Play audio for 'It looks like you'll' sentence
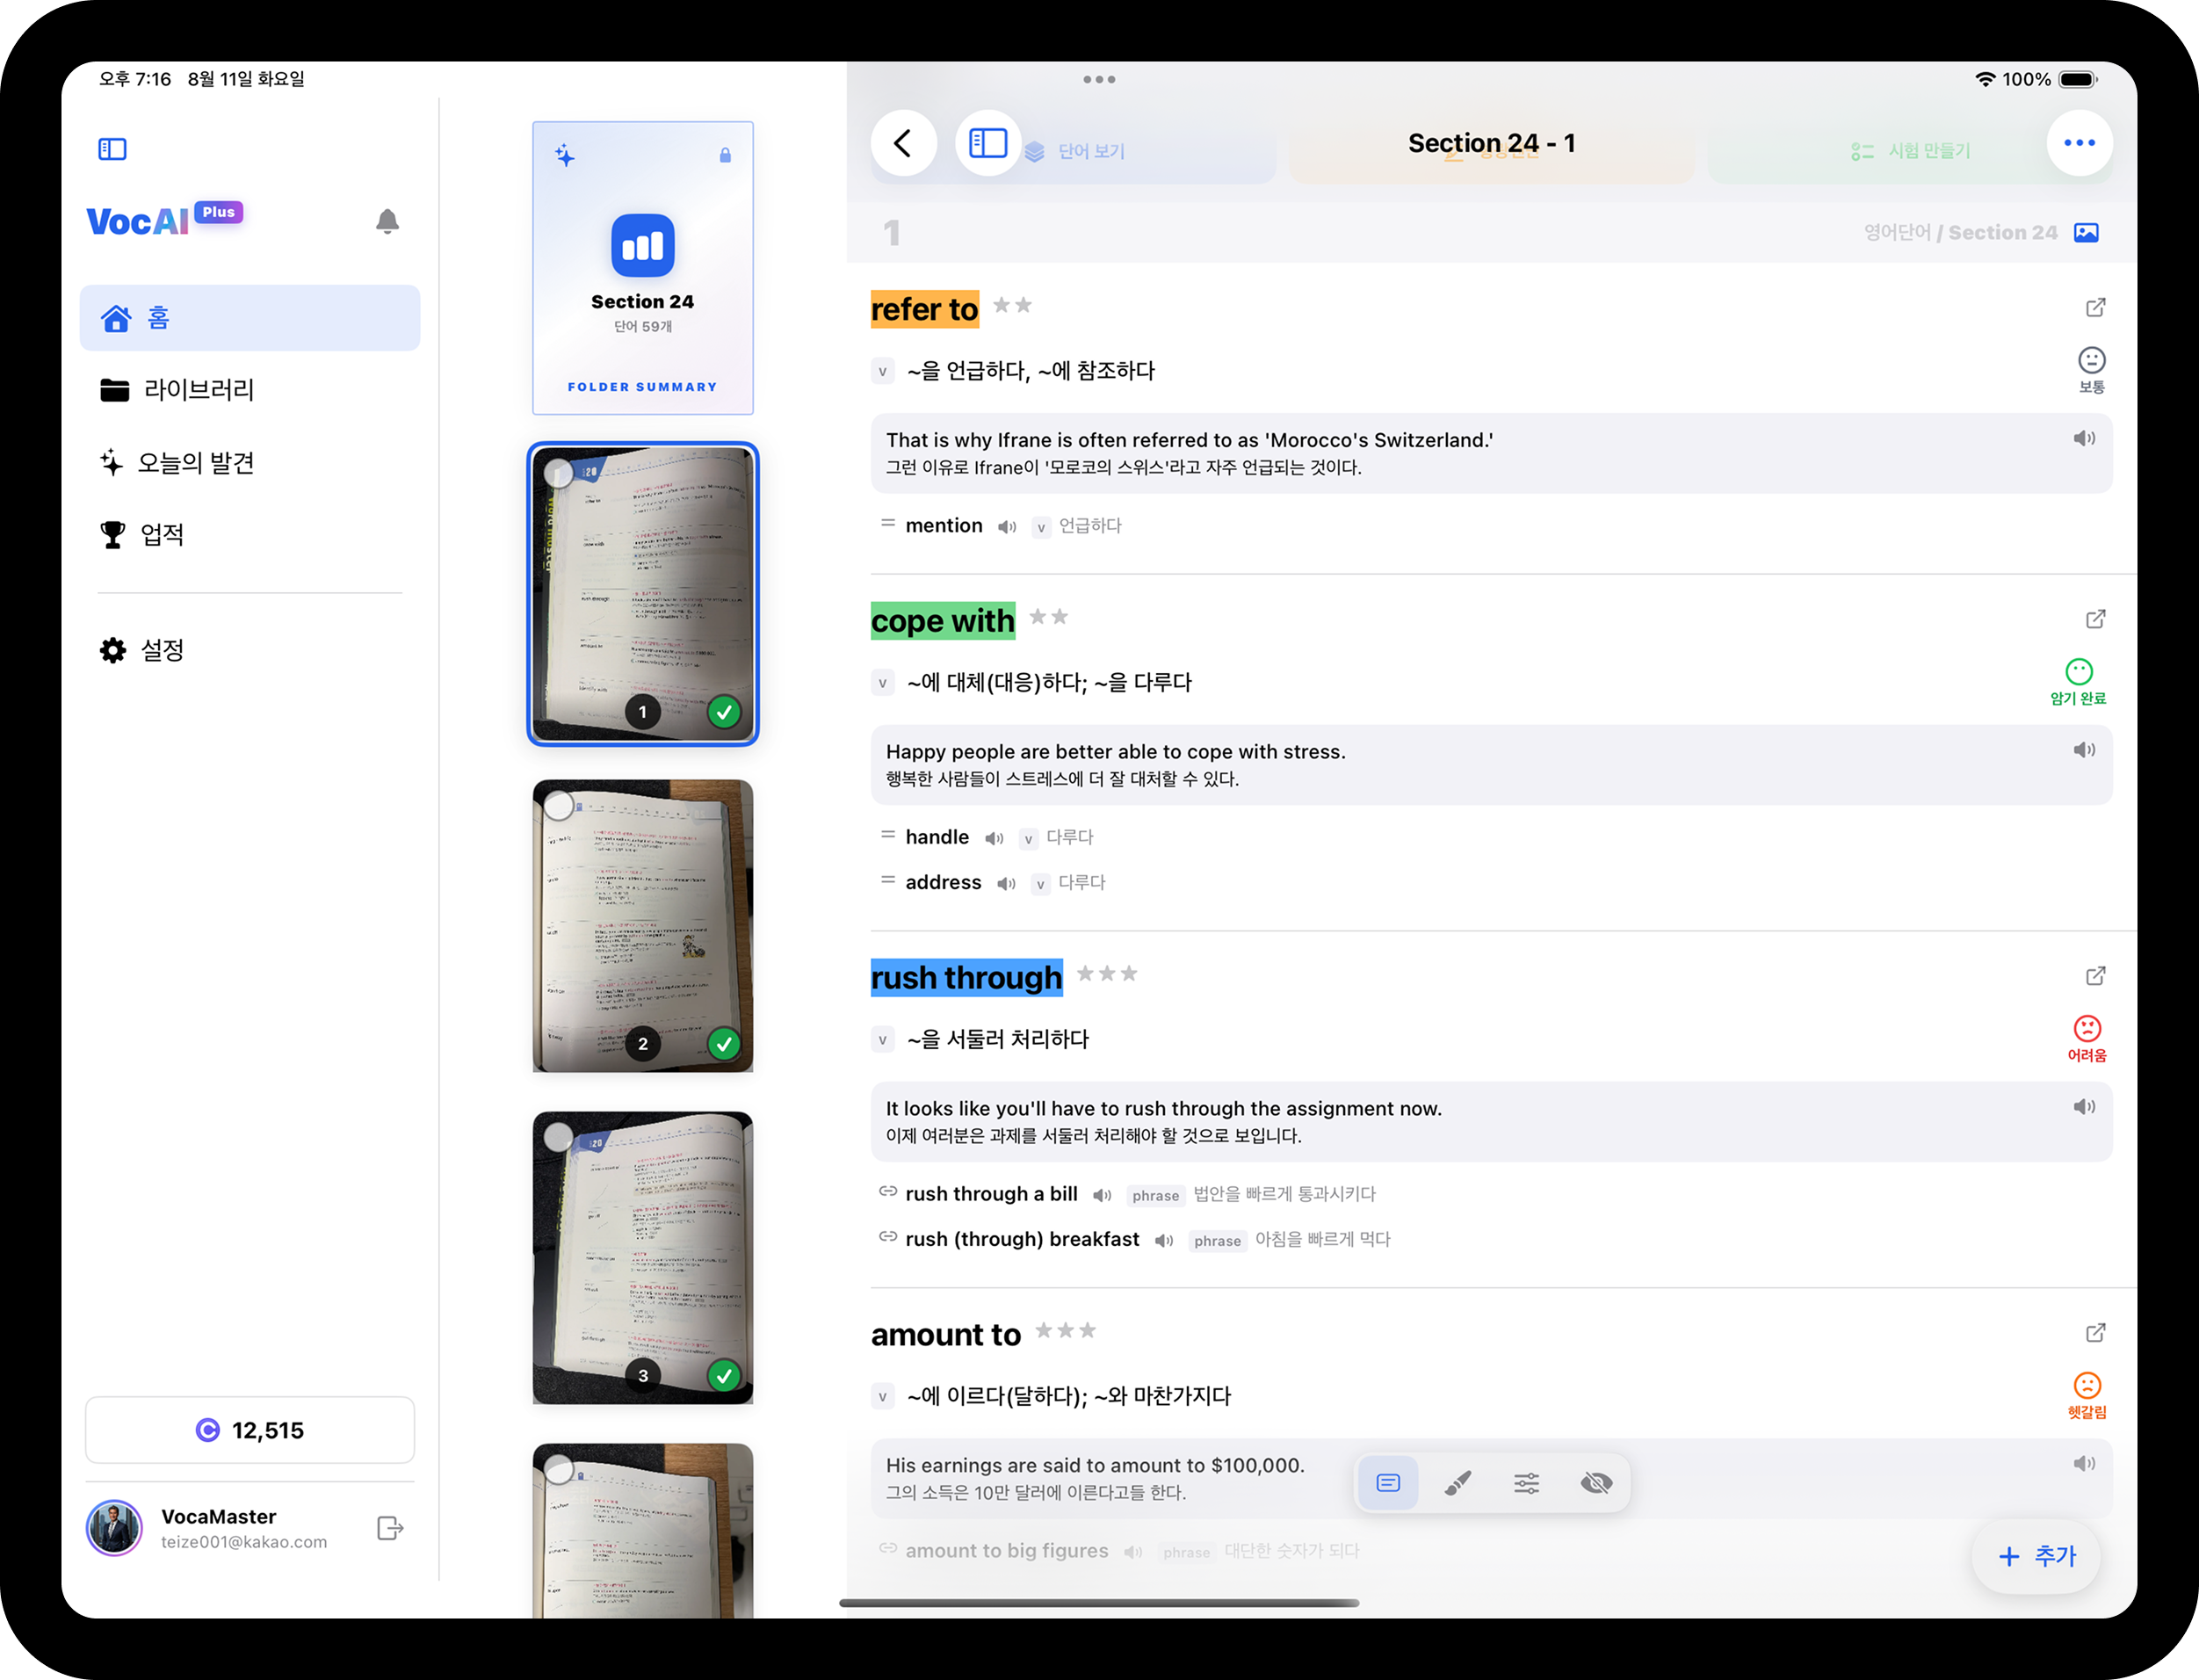Image resolution: width=2199 pixels, height=1680 pixels. (2084, 1107)
